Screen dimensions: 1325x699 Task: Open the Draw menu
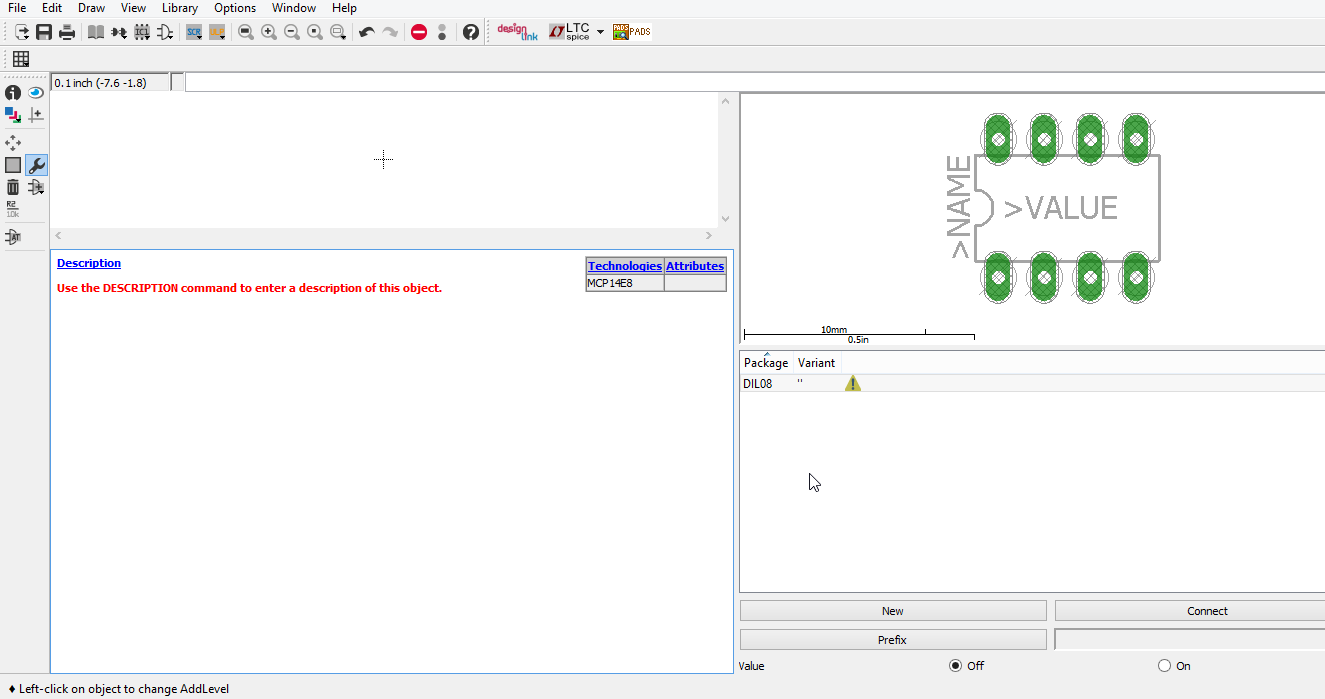tap(92, 8)
